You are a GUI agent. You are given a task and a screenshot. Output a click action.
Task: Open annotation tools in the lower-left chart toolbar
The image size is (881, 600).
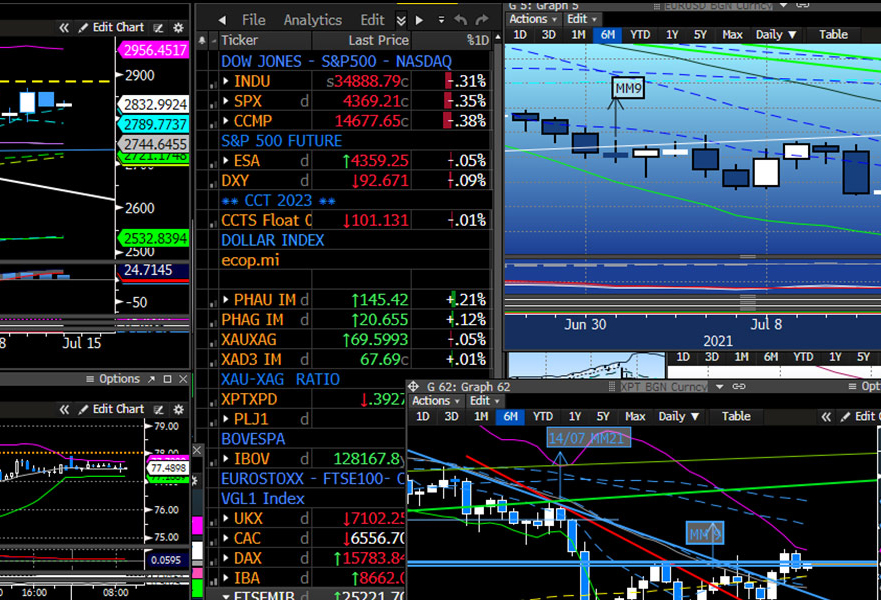(159, 410)
